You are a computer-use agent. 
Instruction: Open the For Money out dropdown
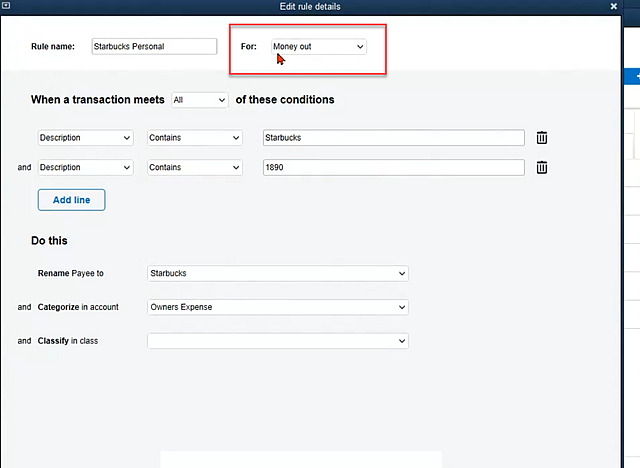click(x=318, y=47)
